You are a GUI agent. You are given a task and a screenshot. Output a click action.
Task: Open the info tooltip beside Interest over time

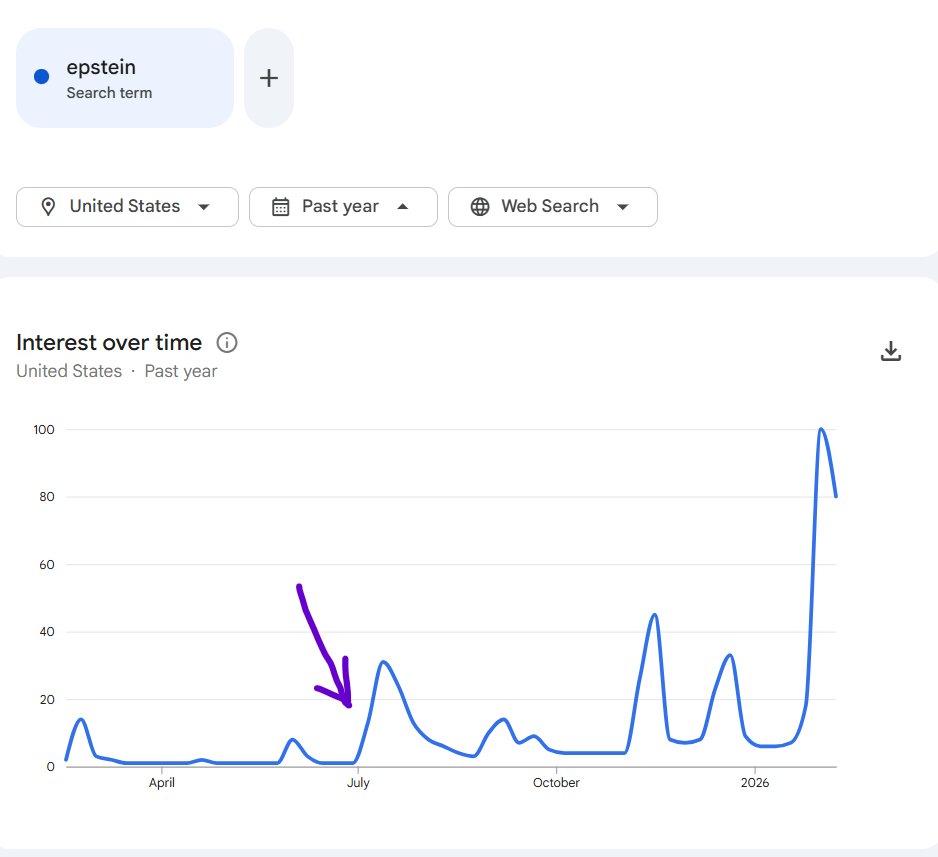click(227, 343)
